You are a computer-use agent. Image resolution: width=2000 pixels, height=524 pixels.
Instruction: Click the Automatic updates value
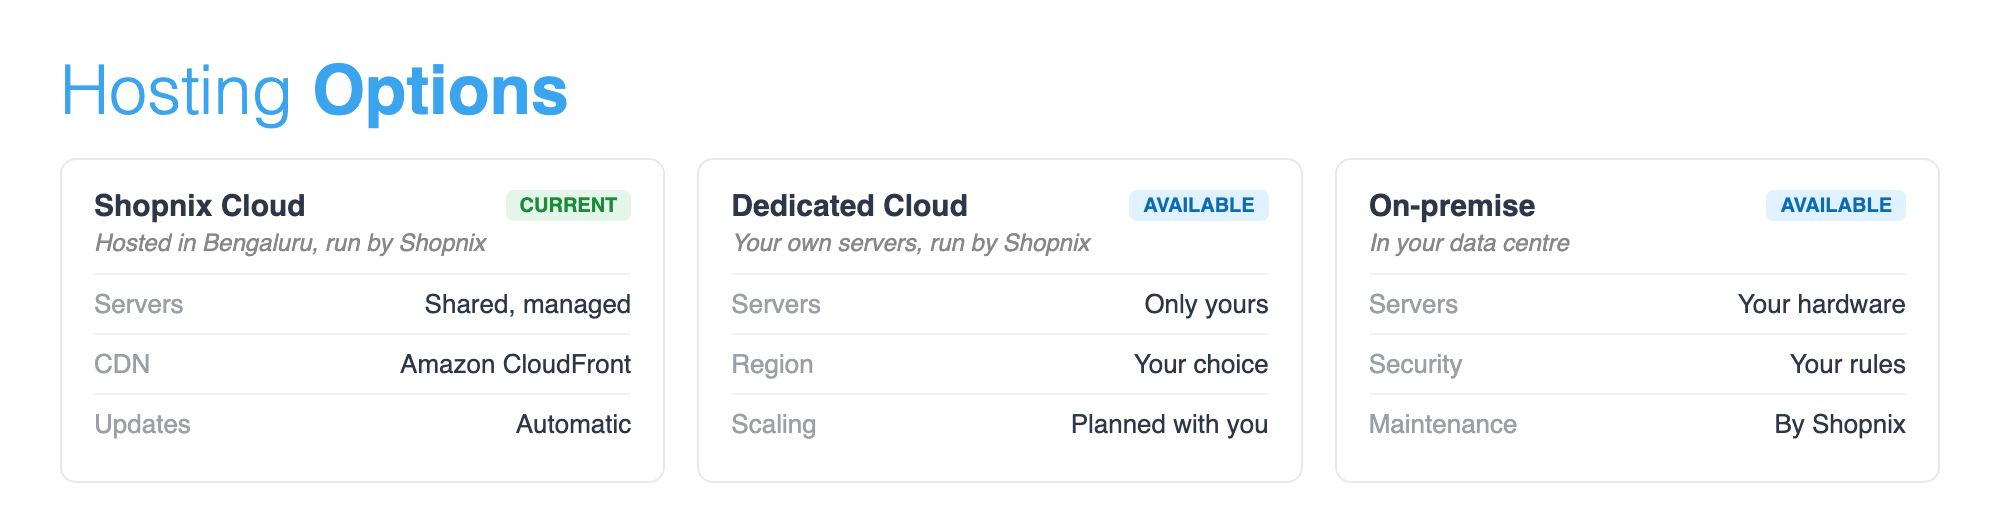573,424
